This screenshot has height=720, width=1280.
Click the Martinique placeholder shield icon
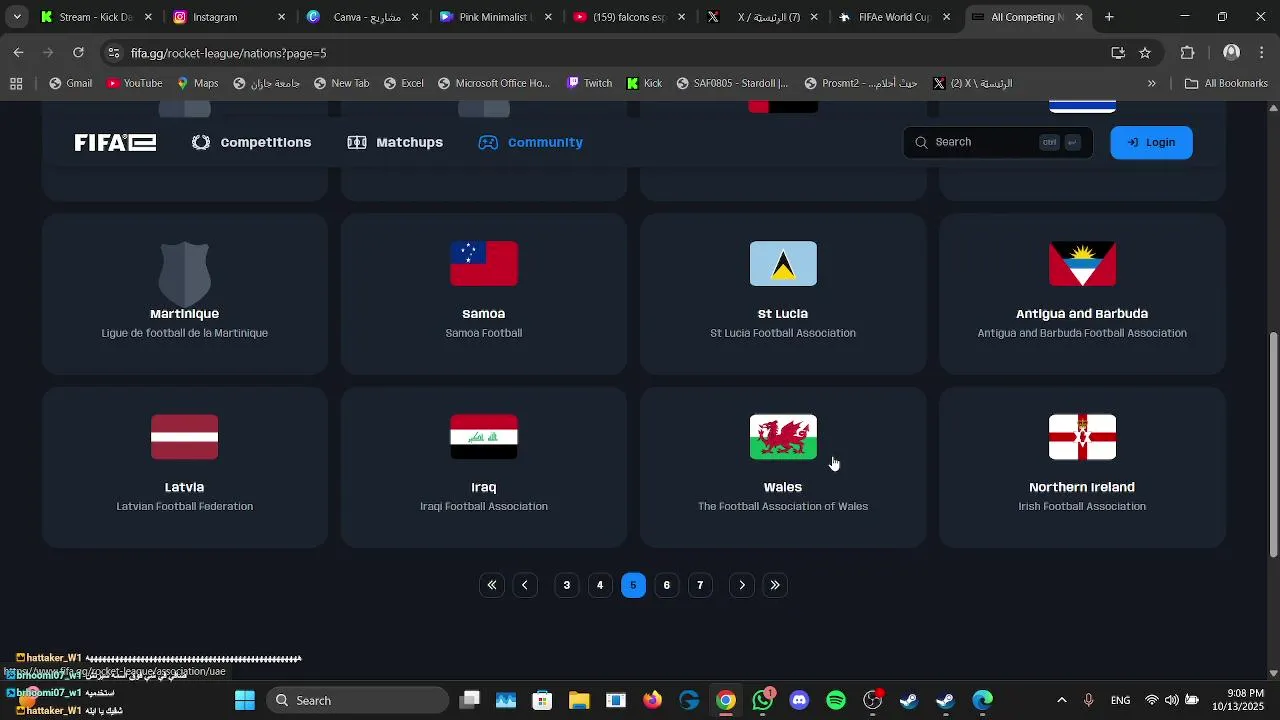click(x=185, y=272)
